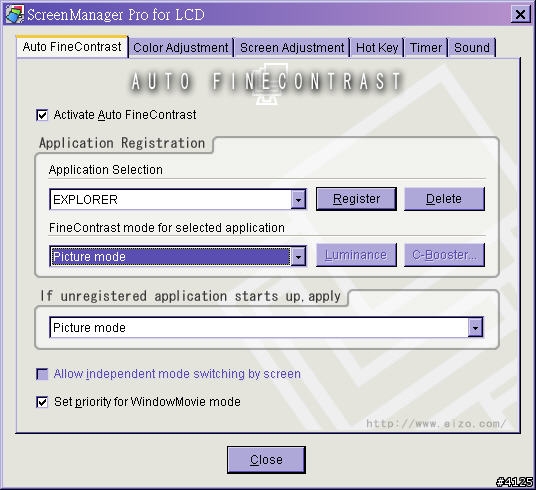Switch to the Auto FineContrast tab
The image size is (536, 490).
pyautogui.click(x=72, y=47)
